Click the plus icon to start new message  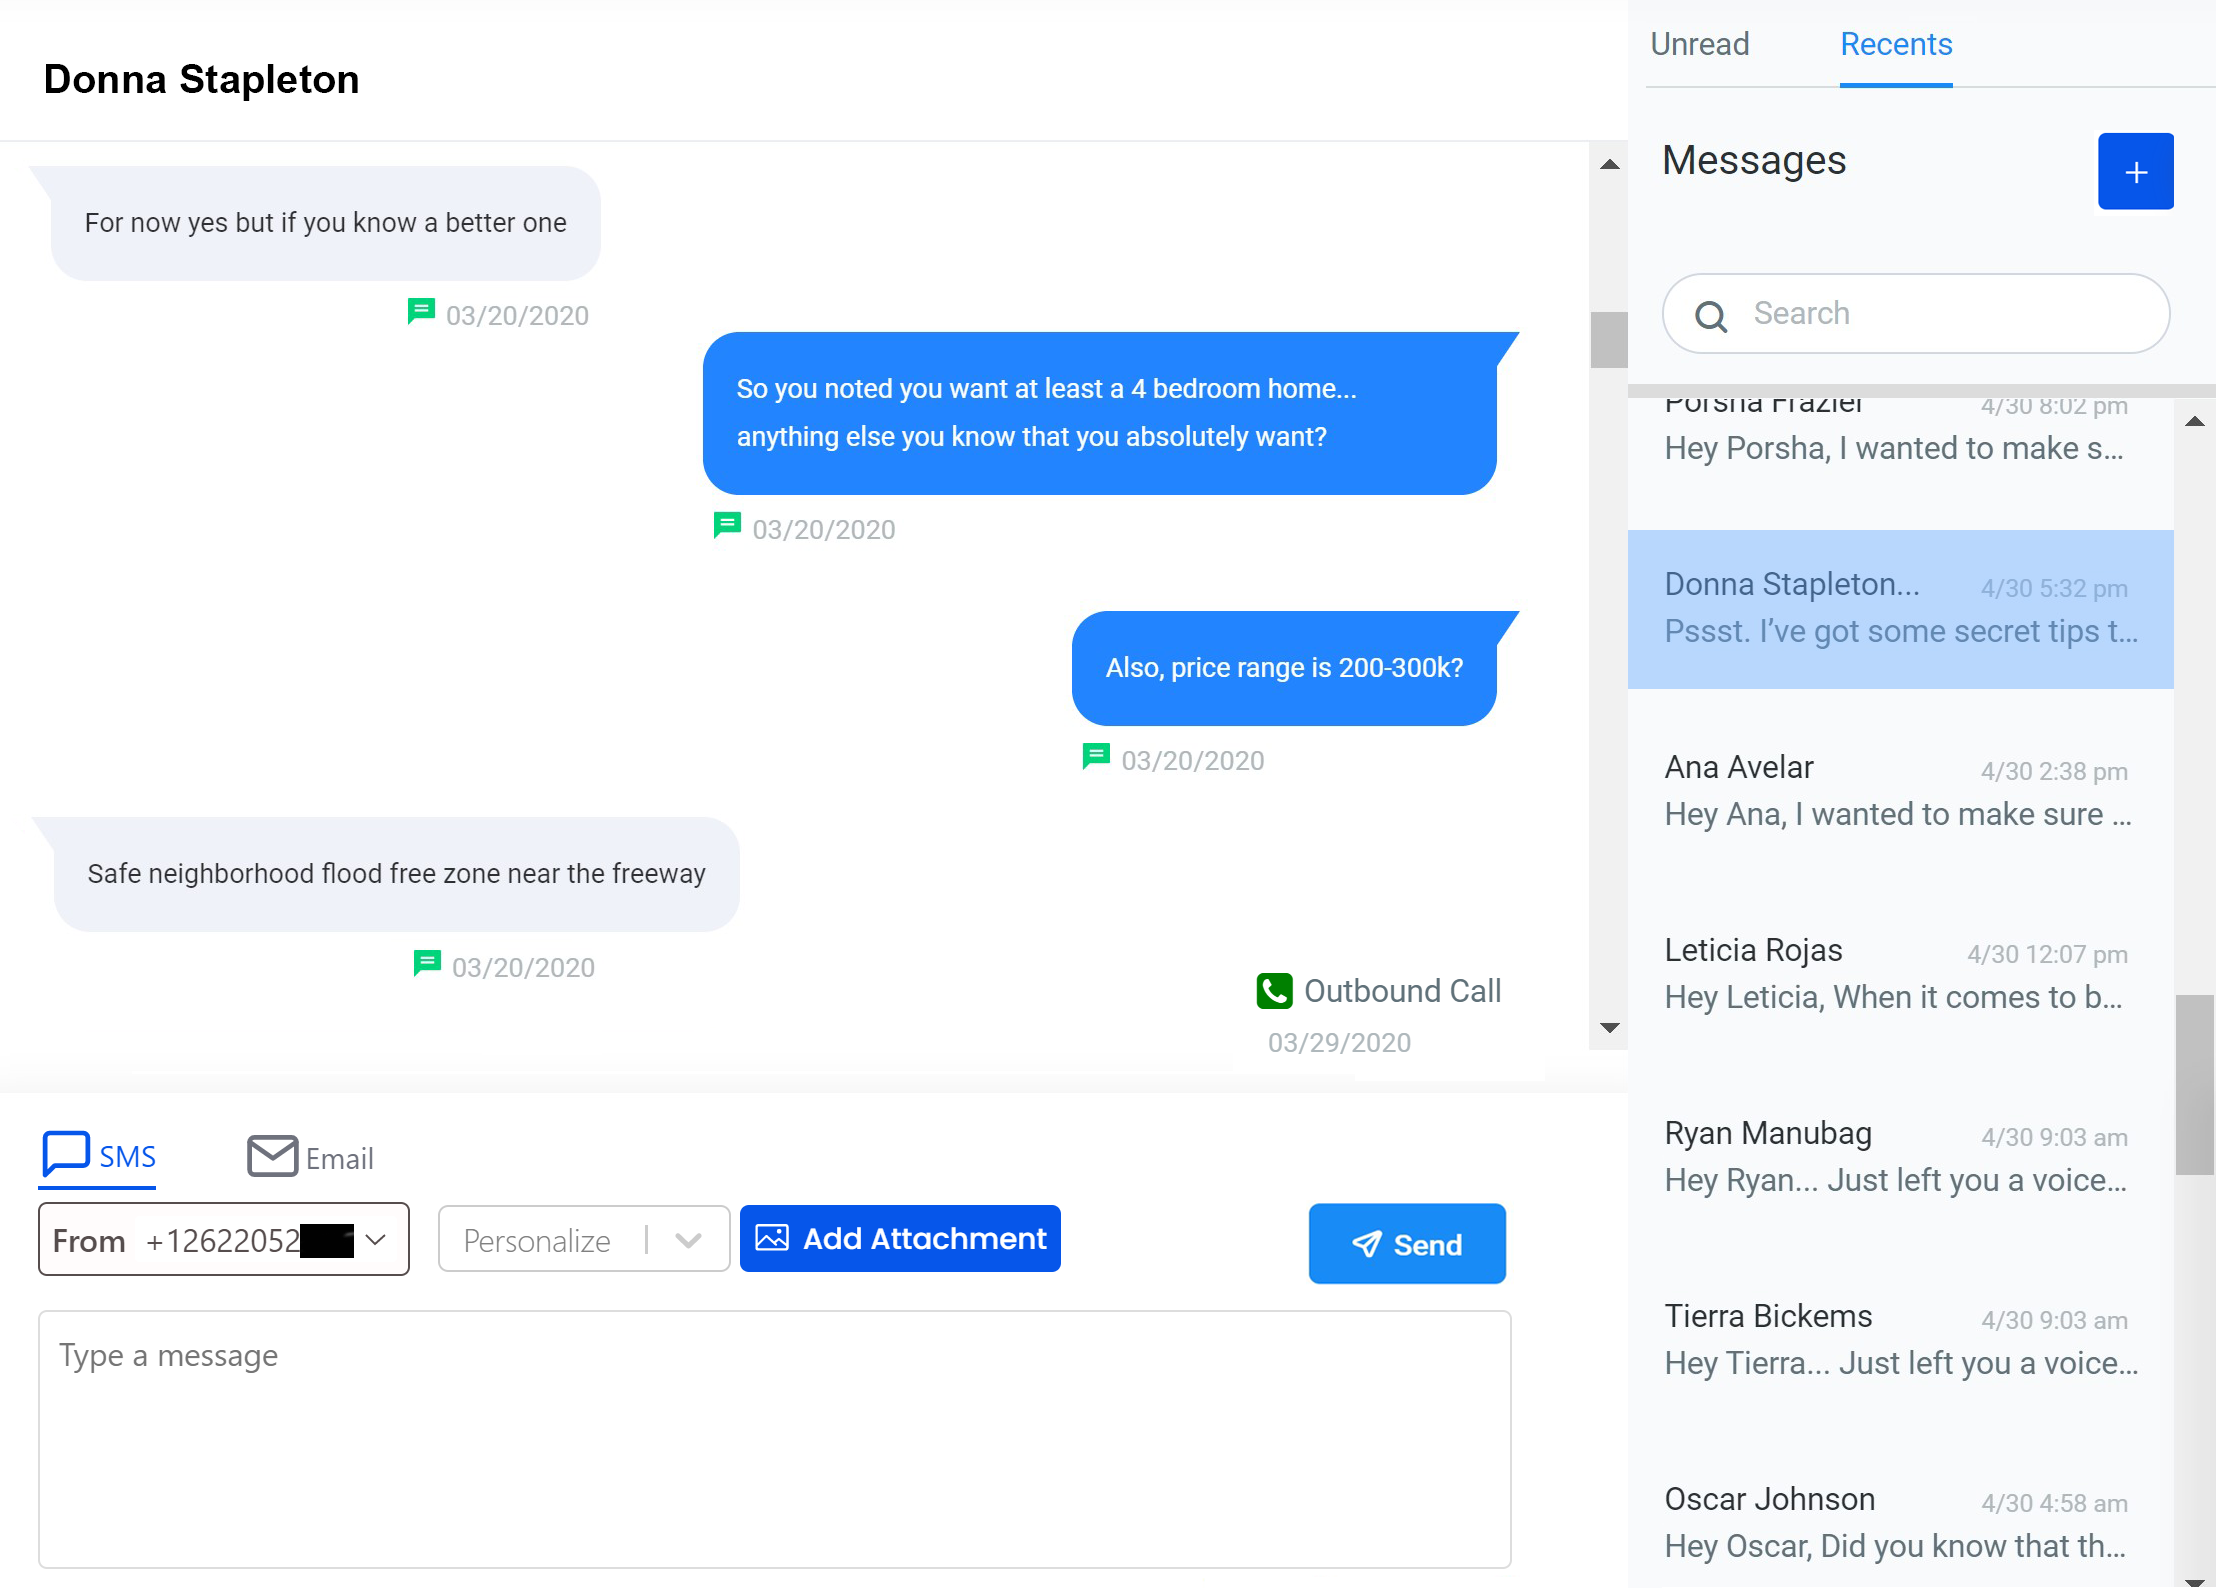pos(2135,172)
